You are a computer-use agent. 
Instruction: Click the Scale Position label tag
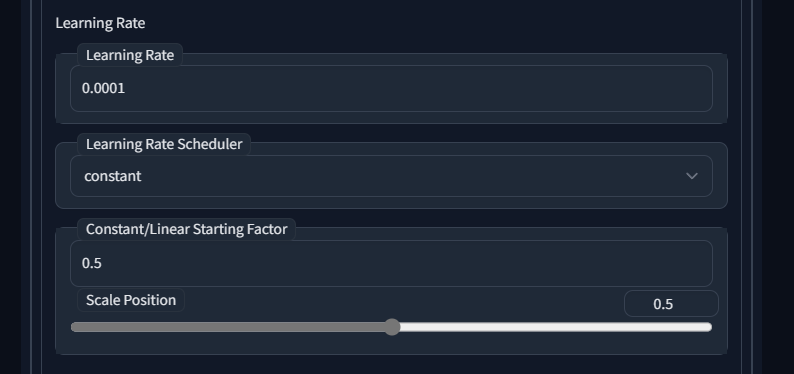tap(131, 300)
